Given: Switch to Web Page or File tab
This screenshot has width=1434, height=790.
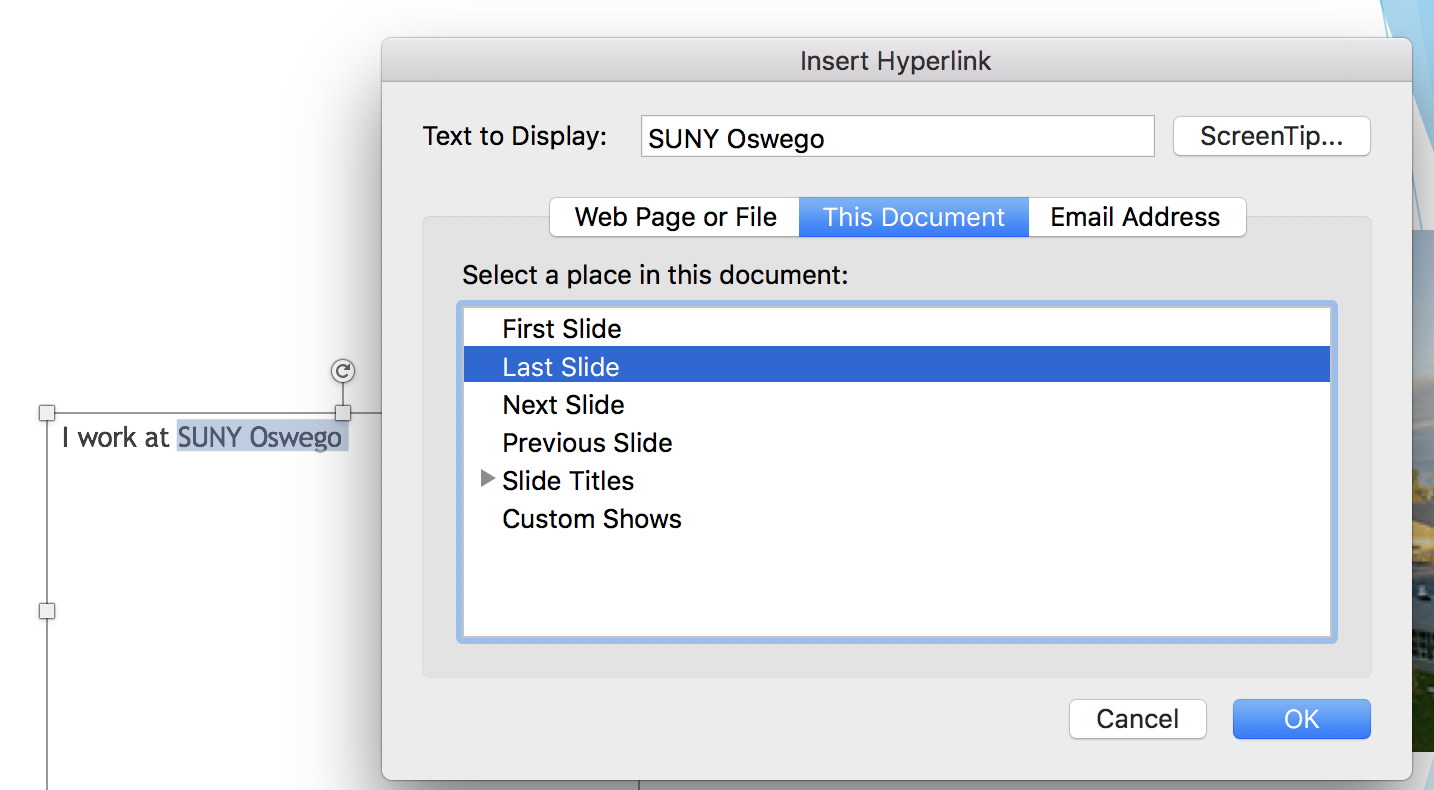Looking at the screenshot, I should pos(675,217).
